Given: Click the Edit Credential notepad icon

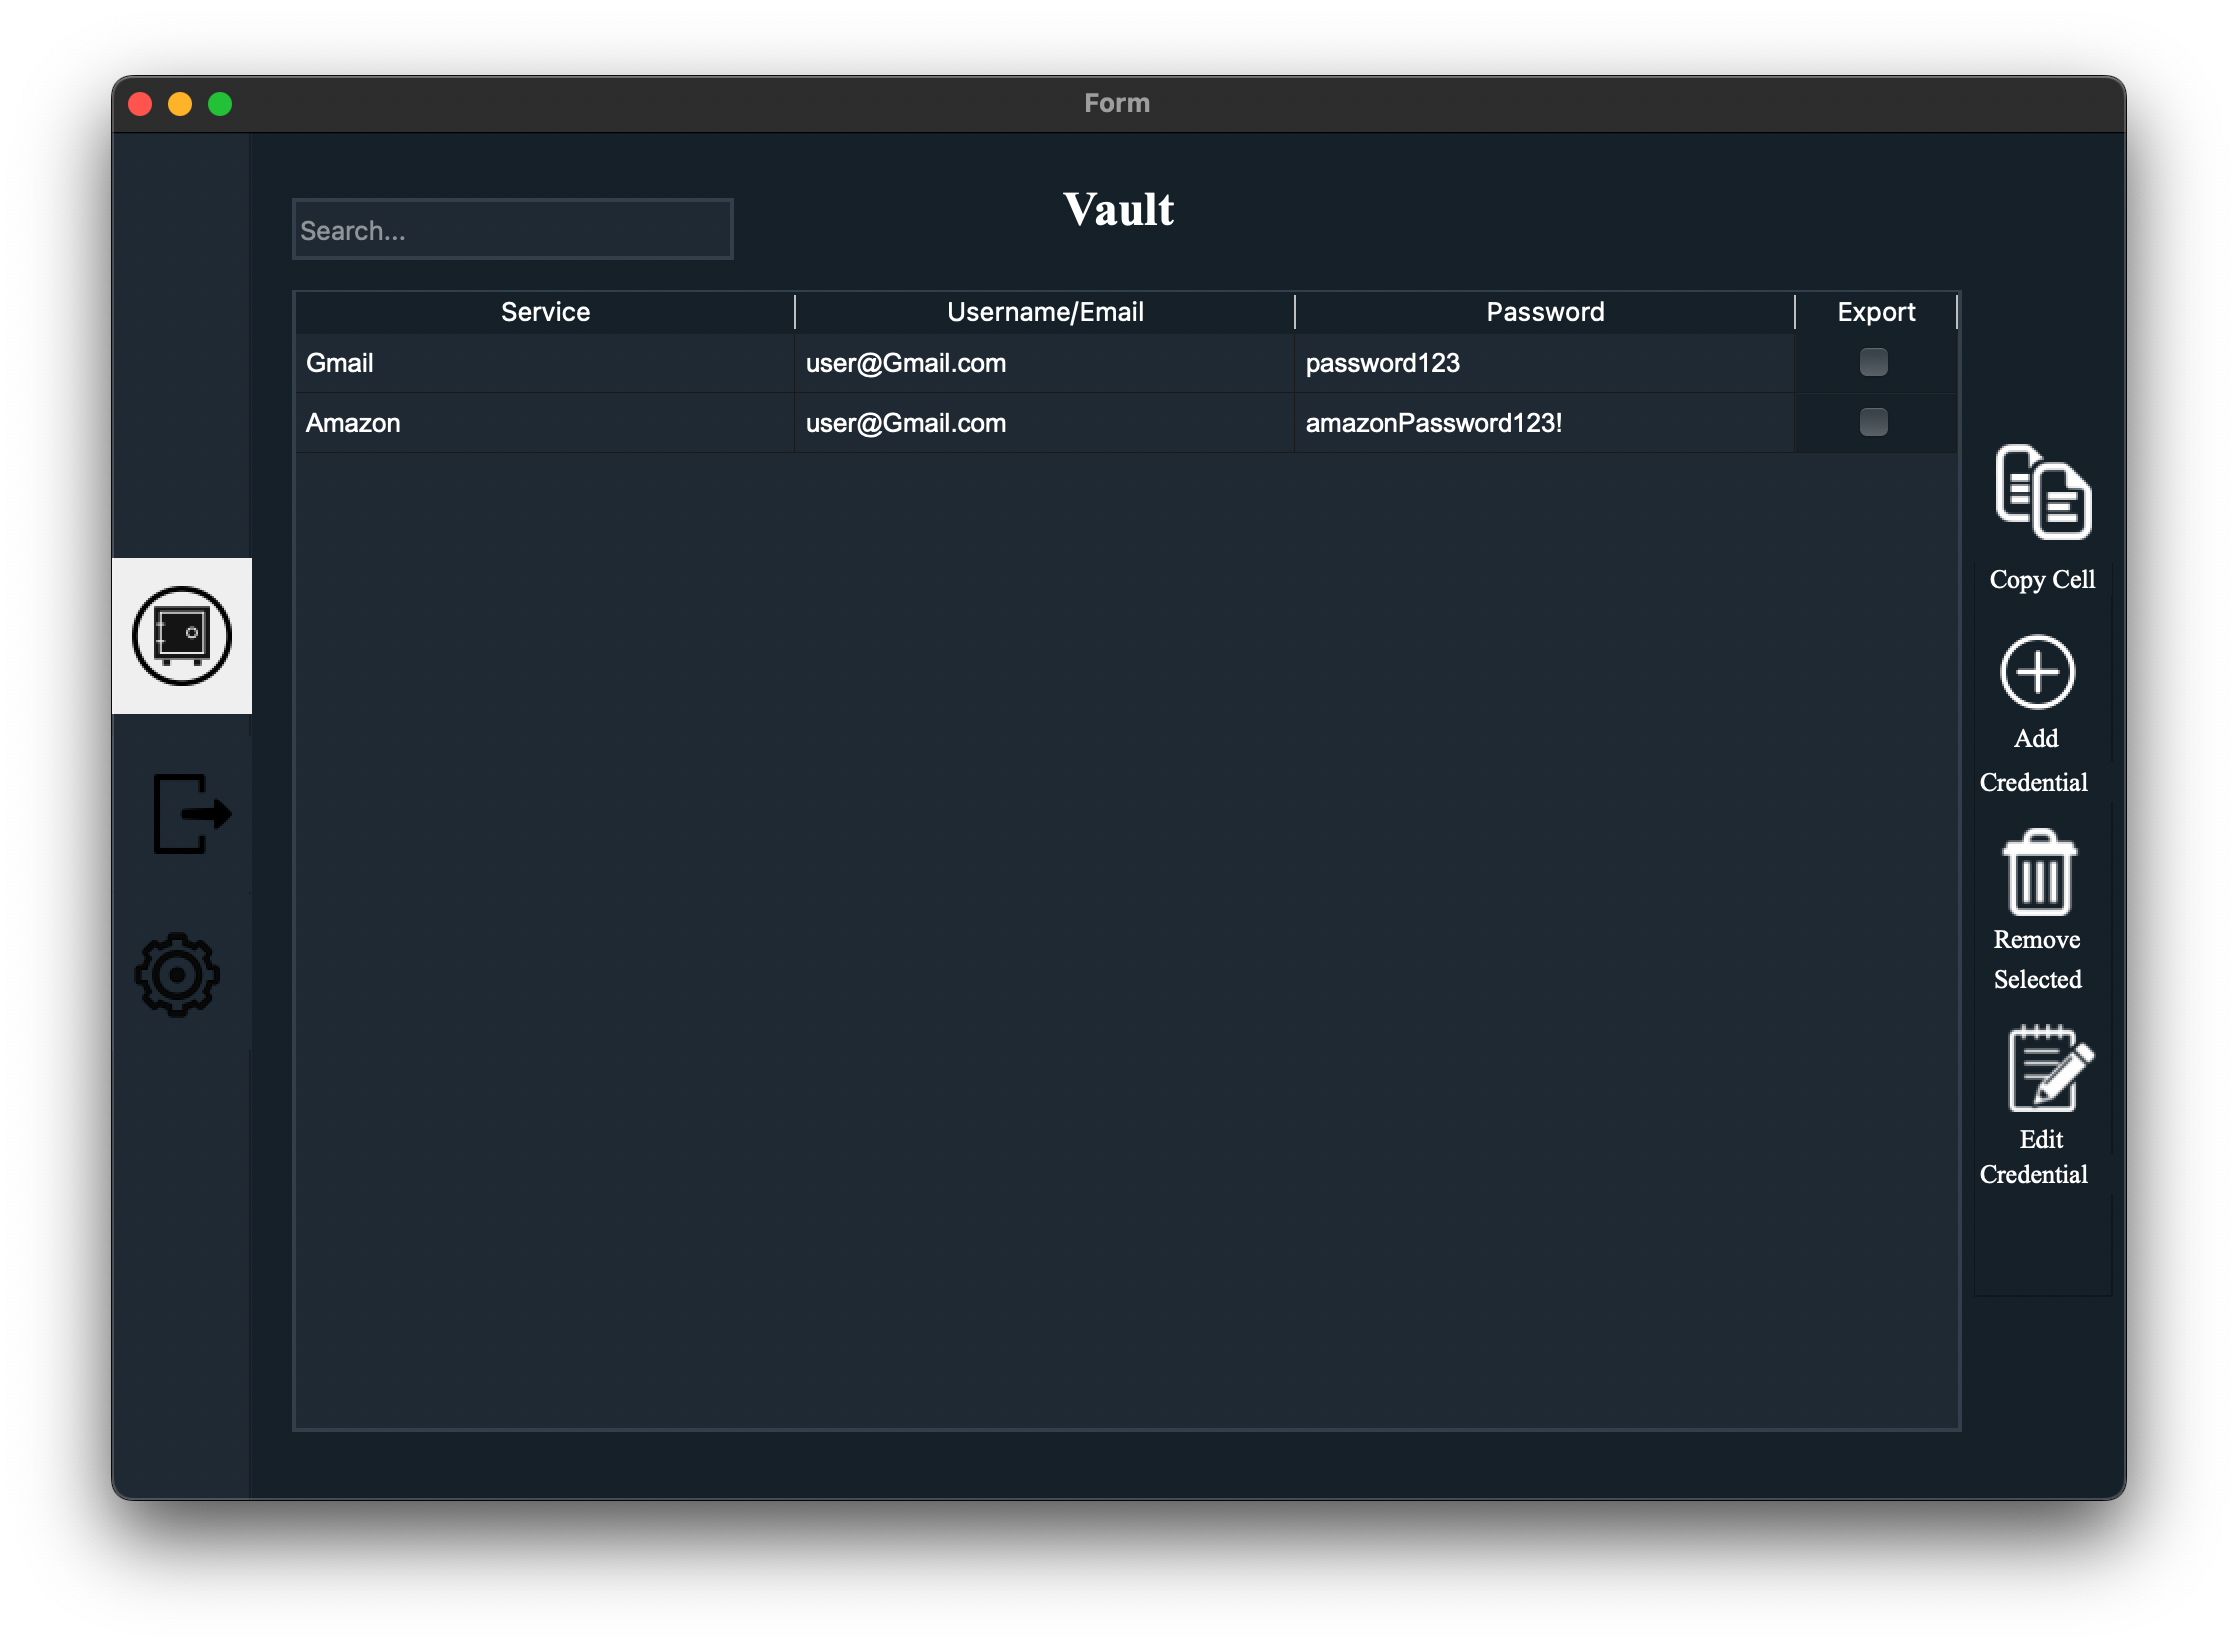Looking at the screenshot, I should pos(2049,1069).
